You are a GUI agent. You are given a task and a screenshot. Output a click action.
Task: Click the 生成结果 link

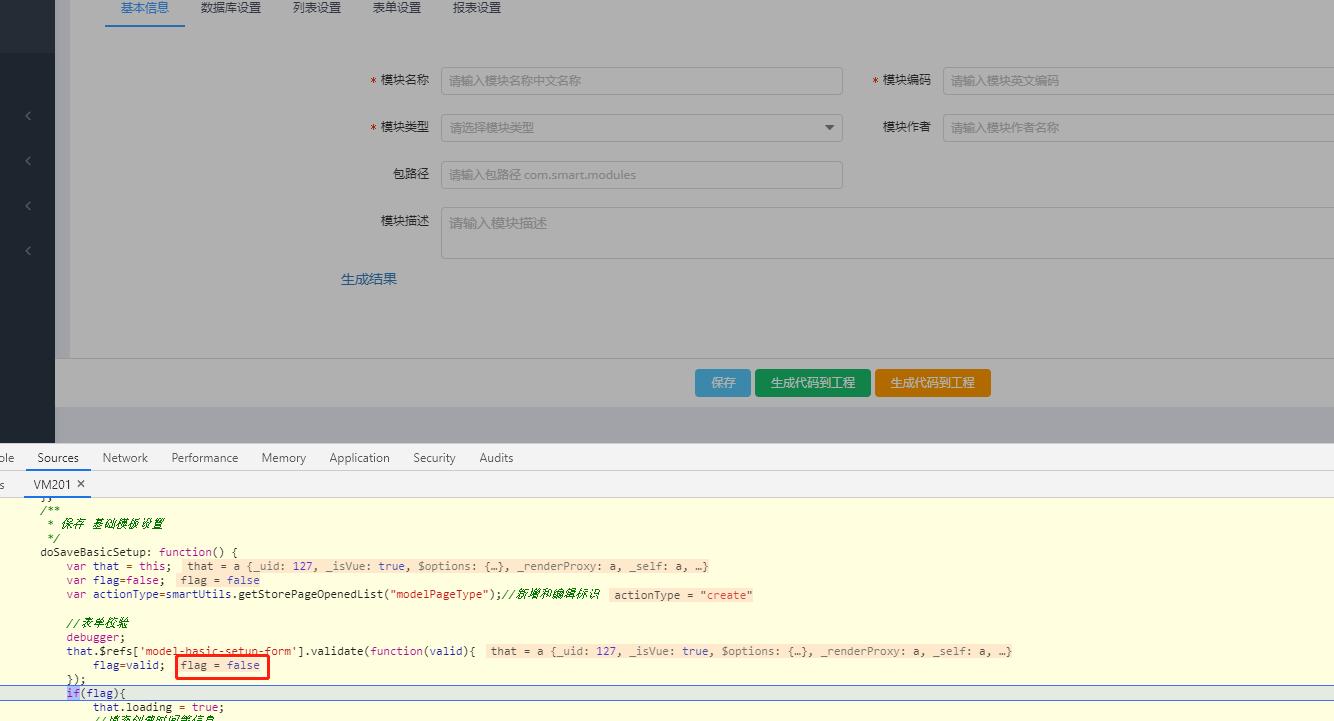369,280
